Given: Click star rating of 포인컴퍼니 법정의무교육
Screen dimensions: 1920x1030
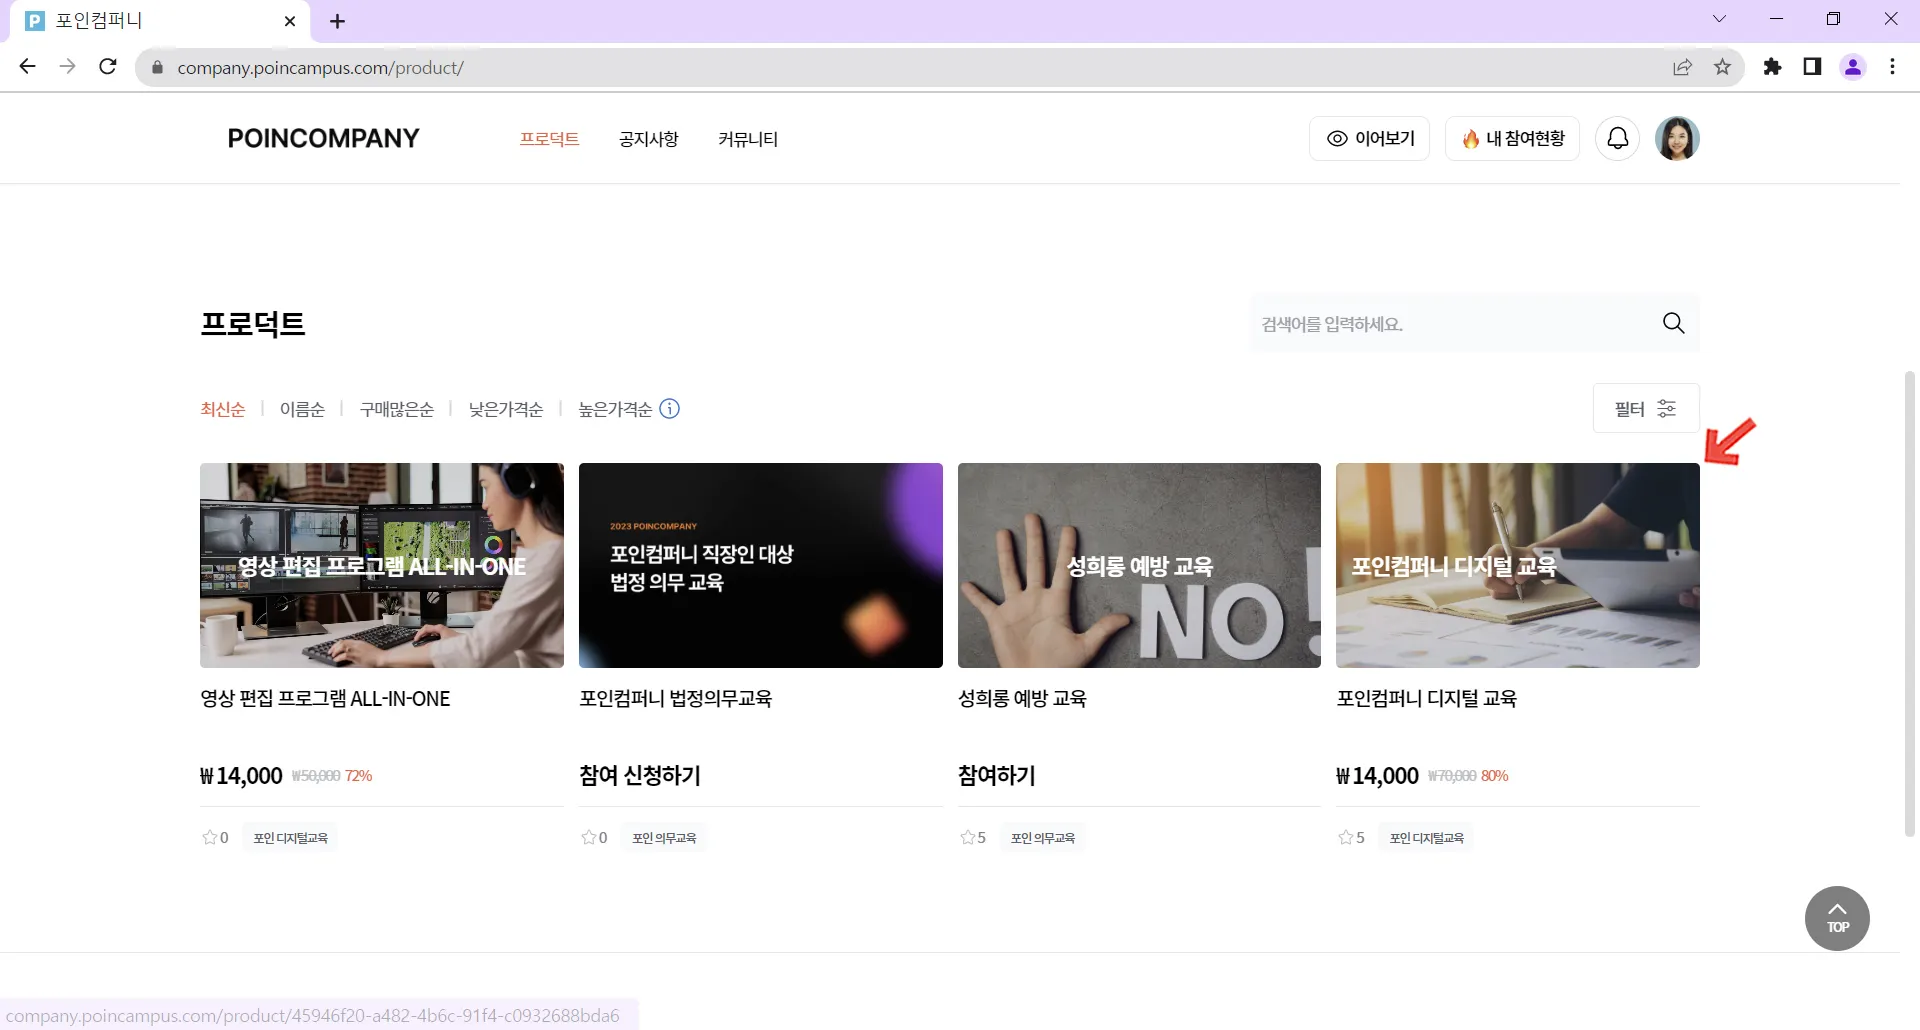Looking at the screenshot, I should click(594, 837).
